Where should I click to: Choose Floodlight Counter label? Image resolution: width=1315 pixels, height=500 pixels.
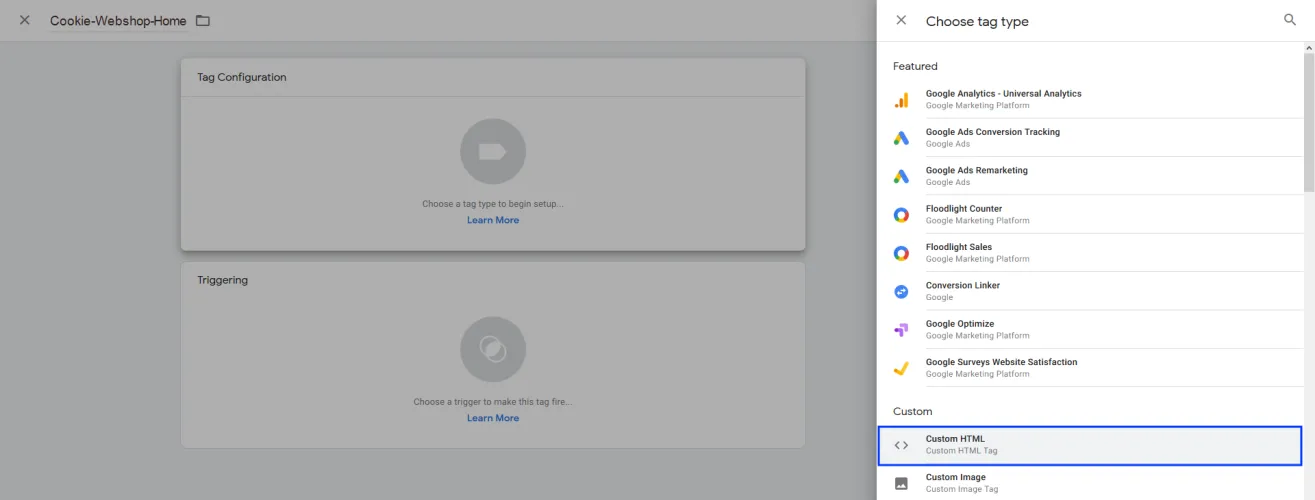[963, 209]
